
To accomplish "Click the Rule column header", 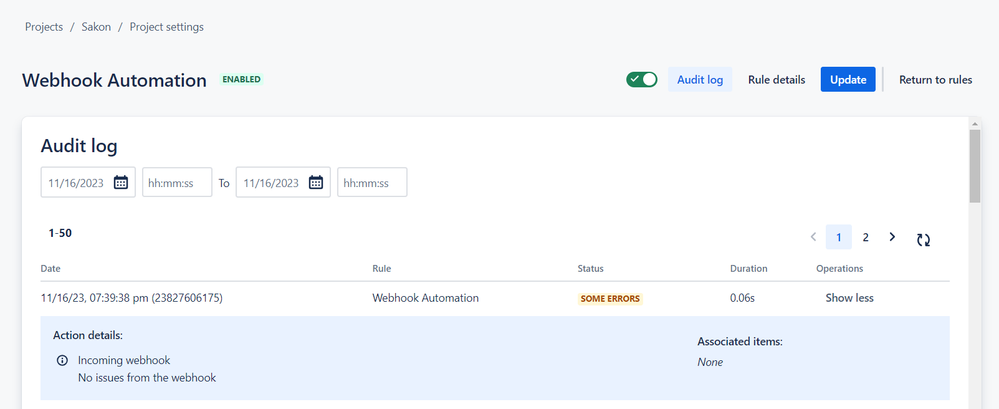I will pos(382,269).
